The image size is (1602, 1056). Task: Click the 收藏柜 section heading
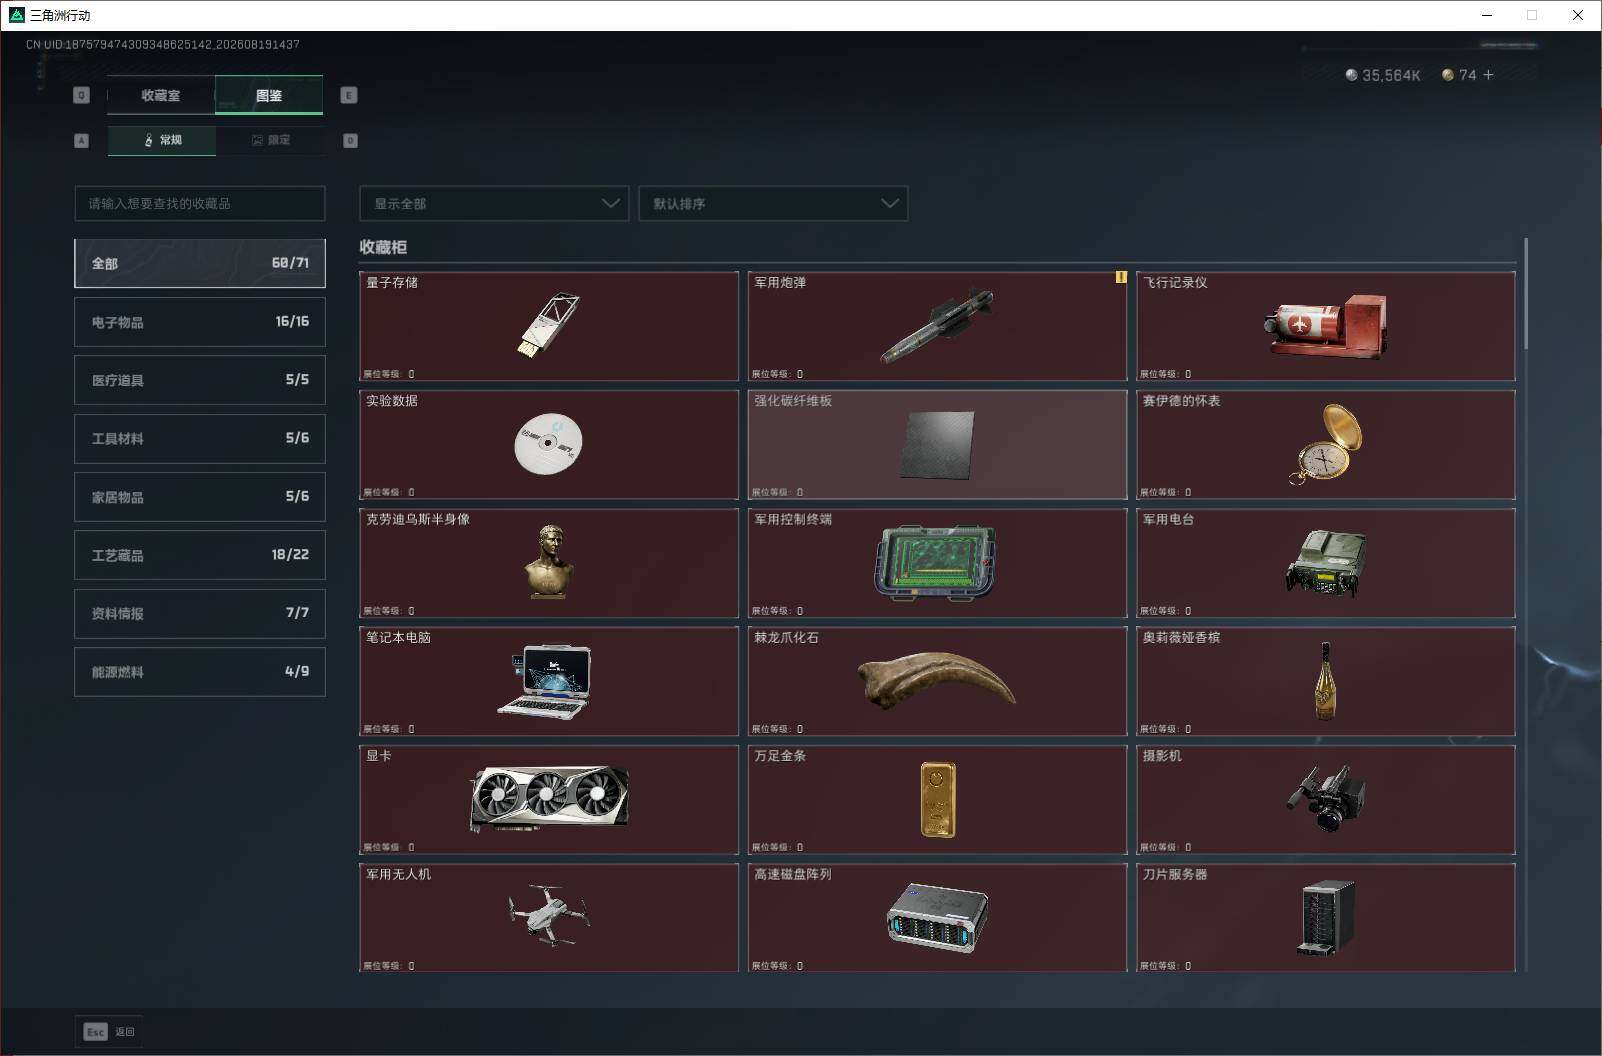pyautogui.click(x=383, y=247)
